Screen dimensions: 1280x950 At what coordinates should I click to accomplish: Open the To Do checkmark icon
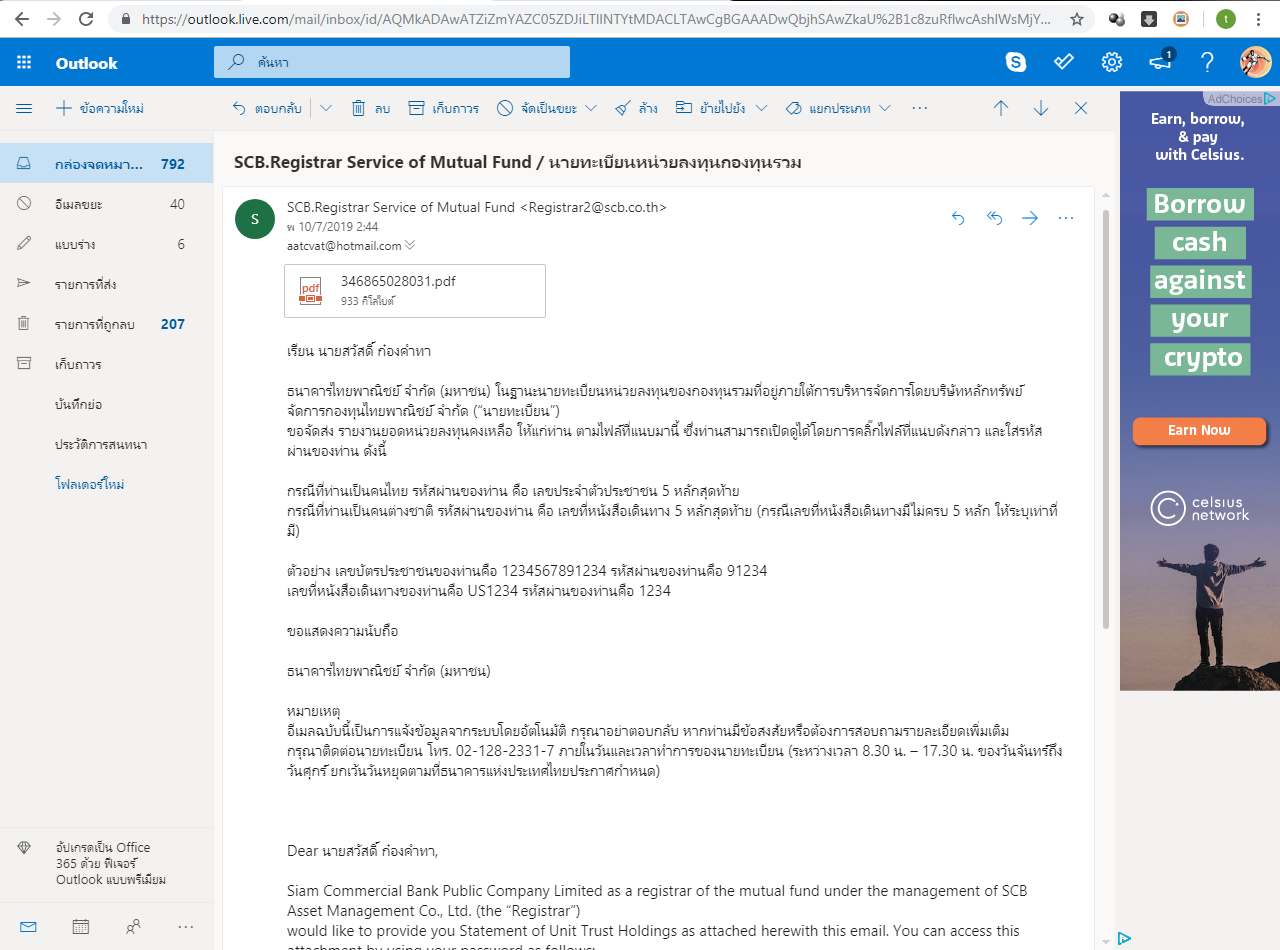pyautogui.click(x=1064, y=63)
